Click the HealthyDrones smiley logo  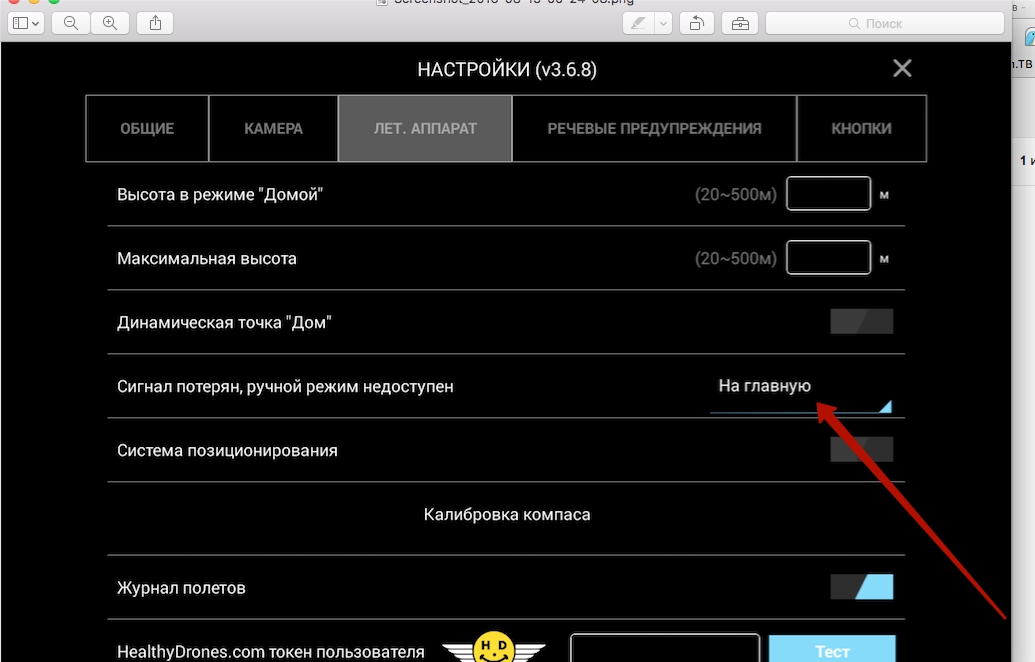pos(493,647)
